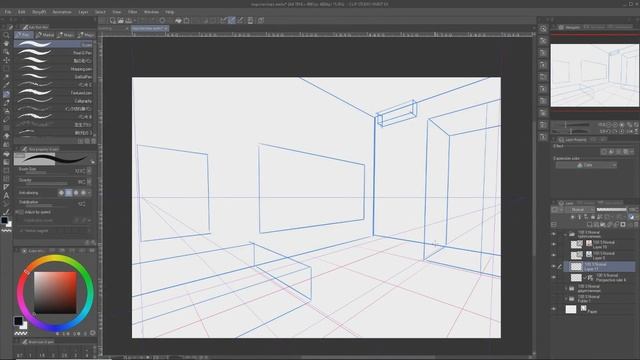This screenshot has height=360, width=640.
Task: Click the HSV switch icon beside color values
Action: 93,333
